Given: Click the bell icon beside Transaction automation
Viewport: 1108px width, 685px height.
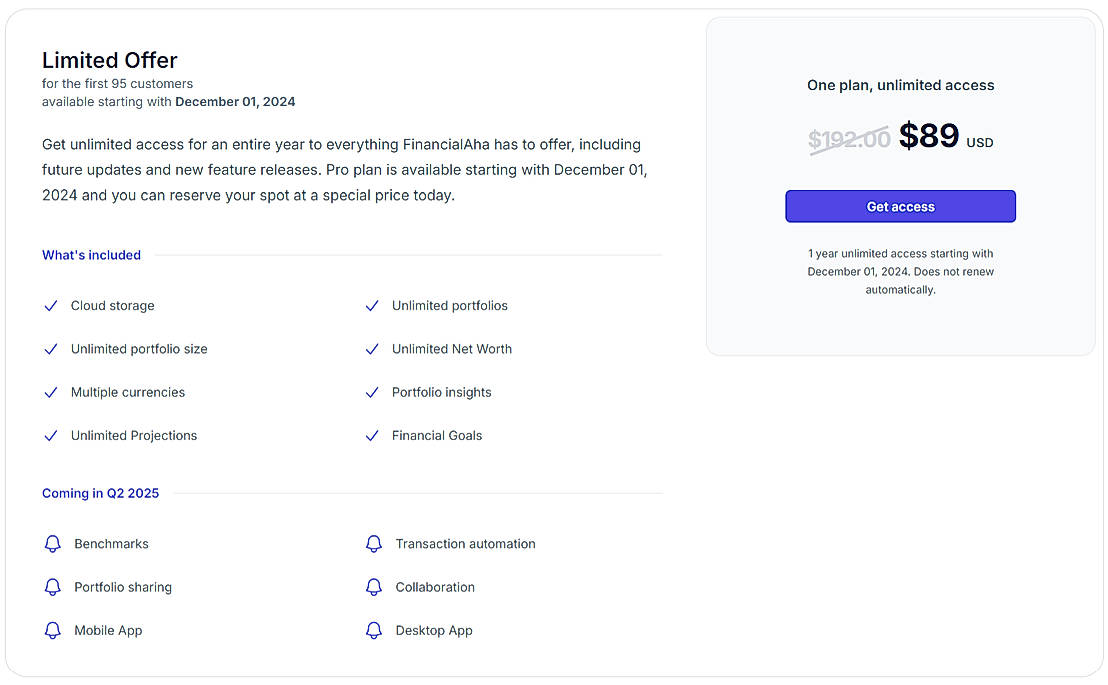Looking at the screenshot, I should click(x=374, y=544).
